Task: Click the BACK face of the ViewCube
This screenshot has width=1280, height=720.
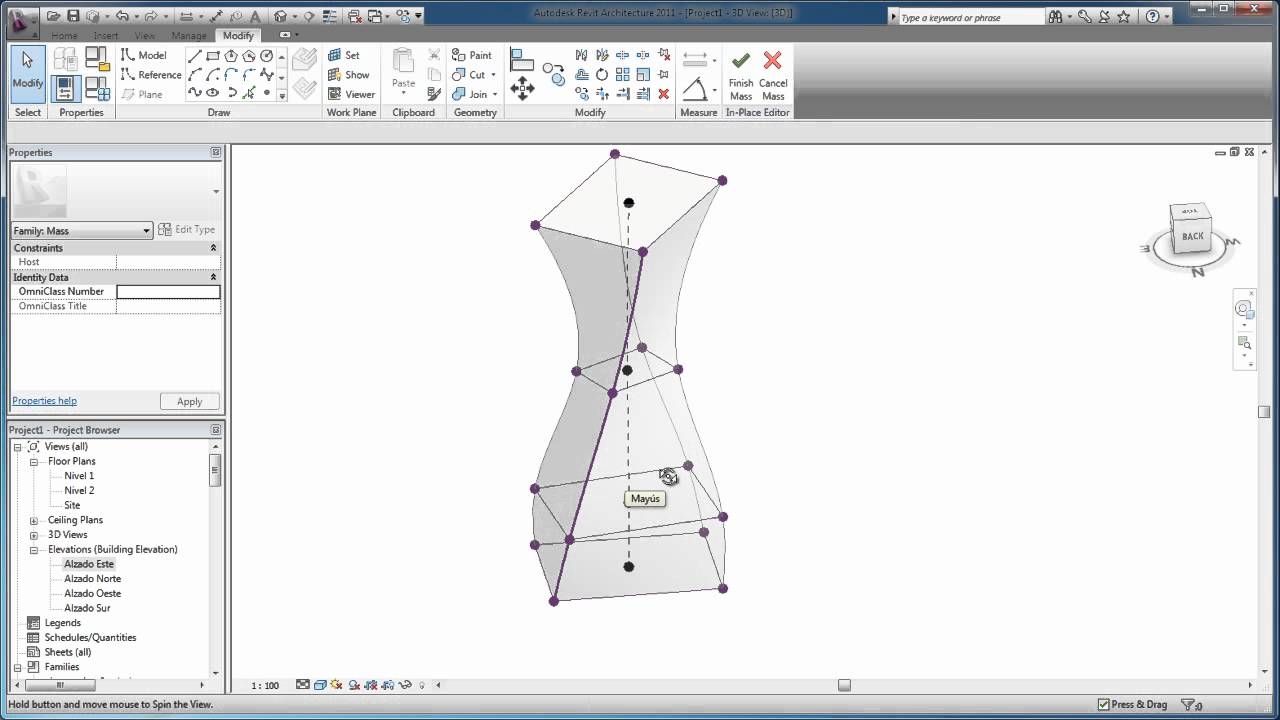Action: 1192,236
